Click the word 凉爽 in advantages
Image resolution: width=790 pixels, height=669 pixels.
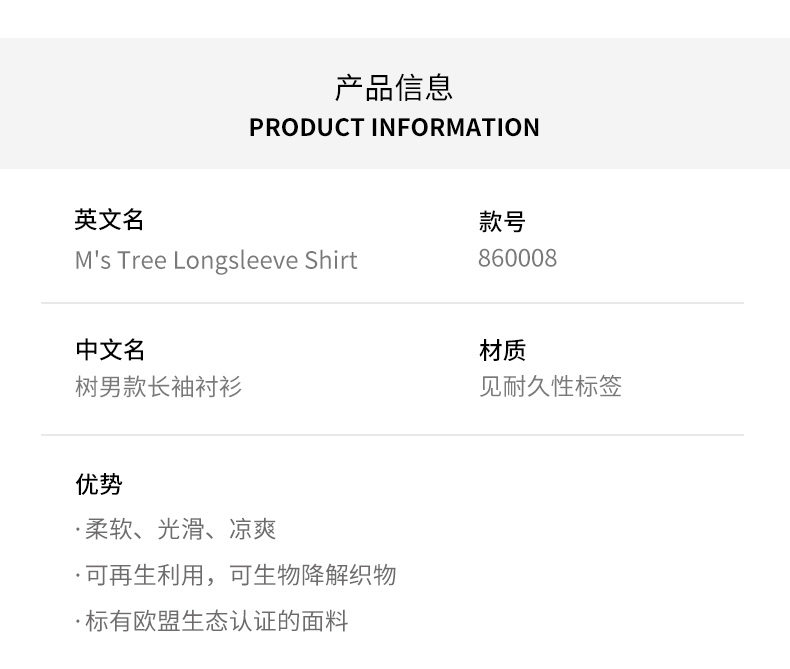(253, 530)
